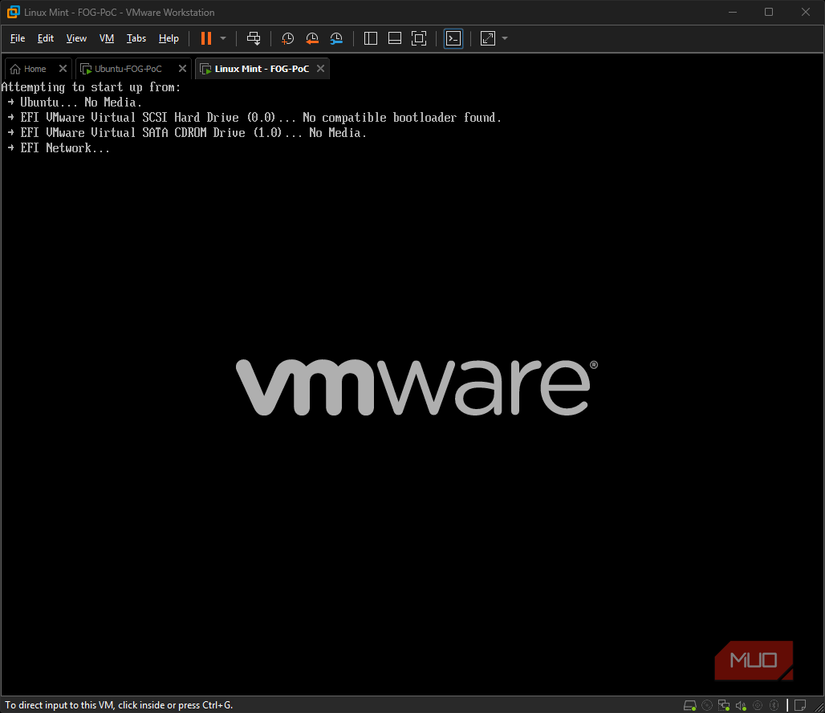The width and height of the screenshot is (825, 713).
Task: Open the snapshot manager
Action: point(336,38)
